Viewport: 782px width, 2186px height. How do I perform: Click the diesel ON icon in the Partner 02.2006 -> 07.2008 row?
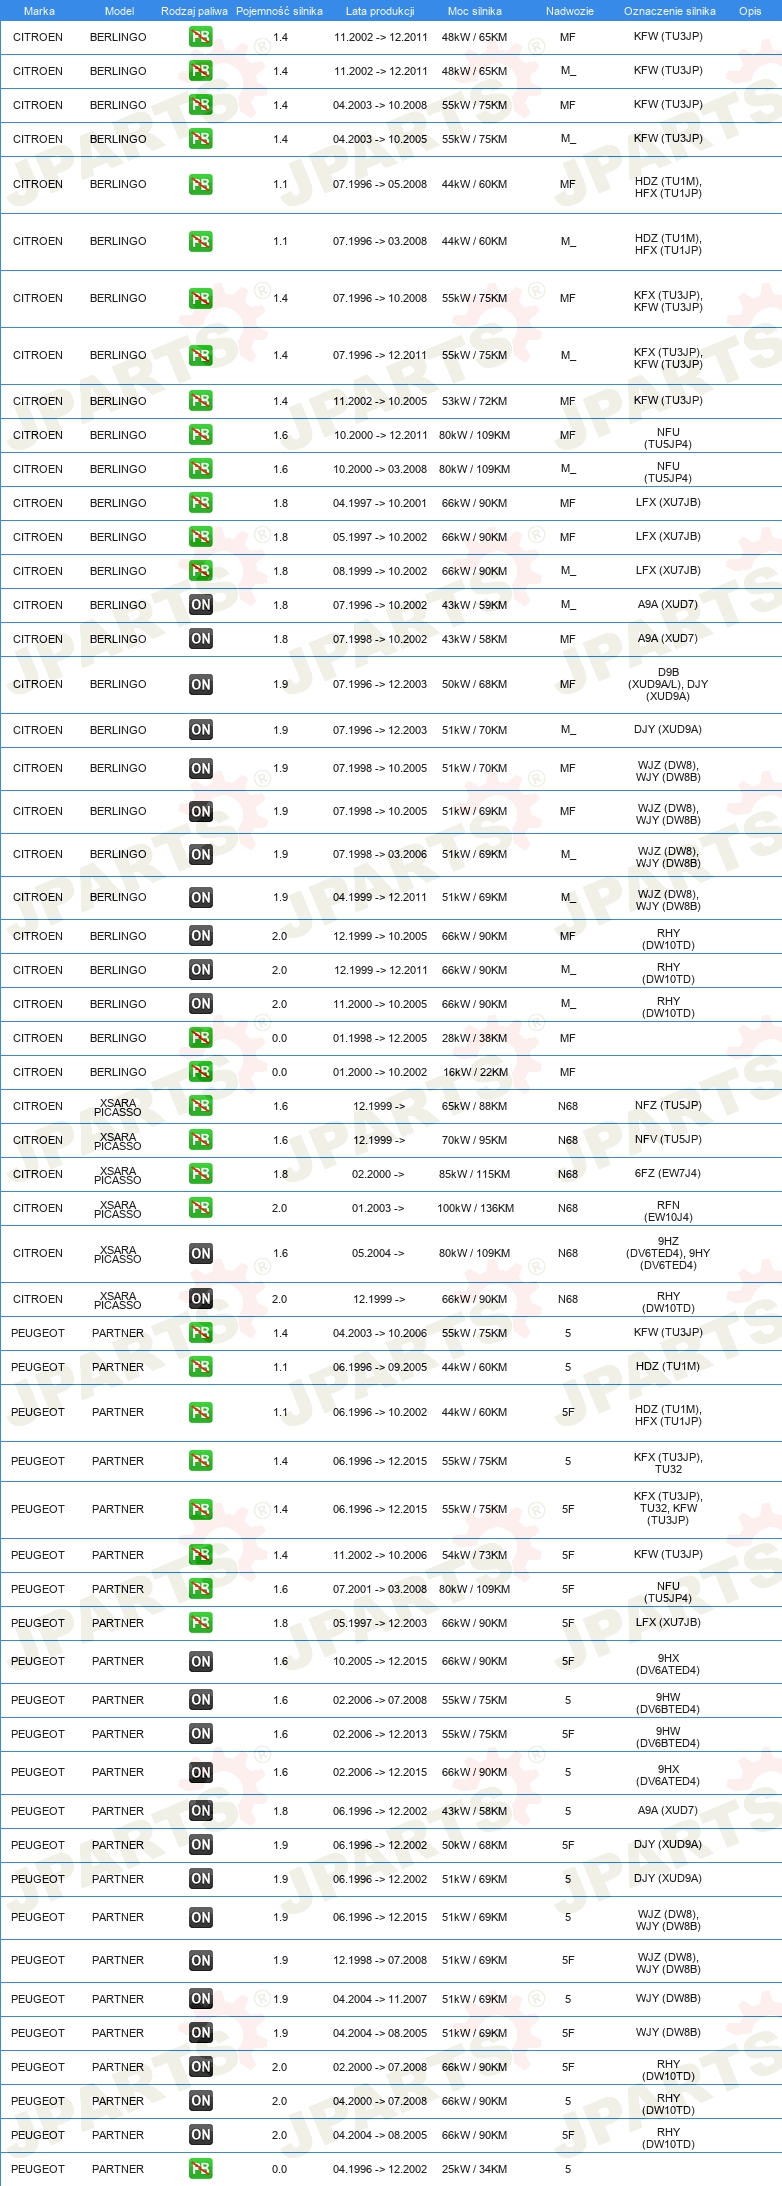pyautogui.click(x=201, y=1700)
